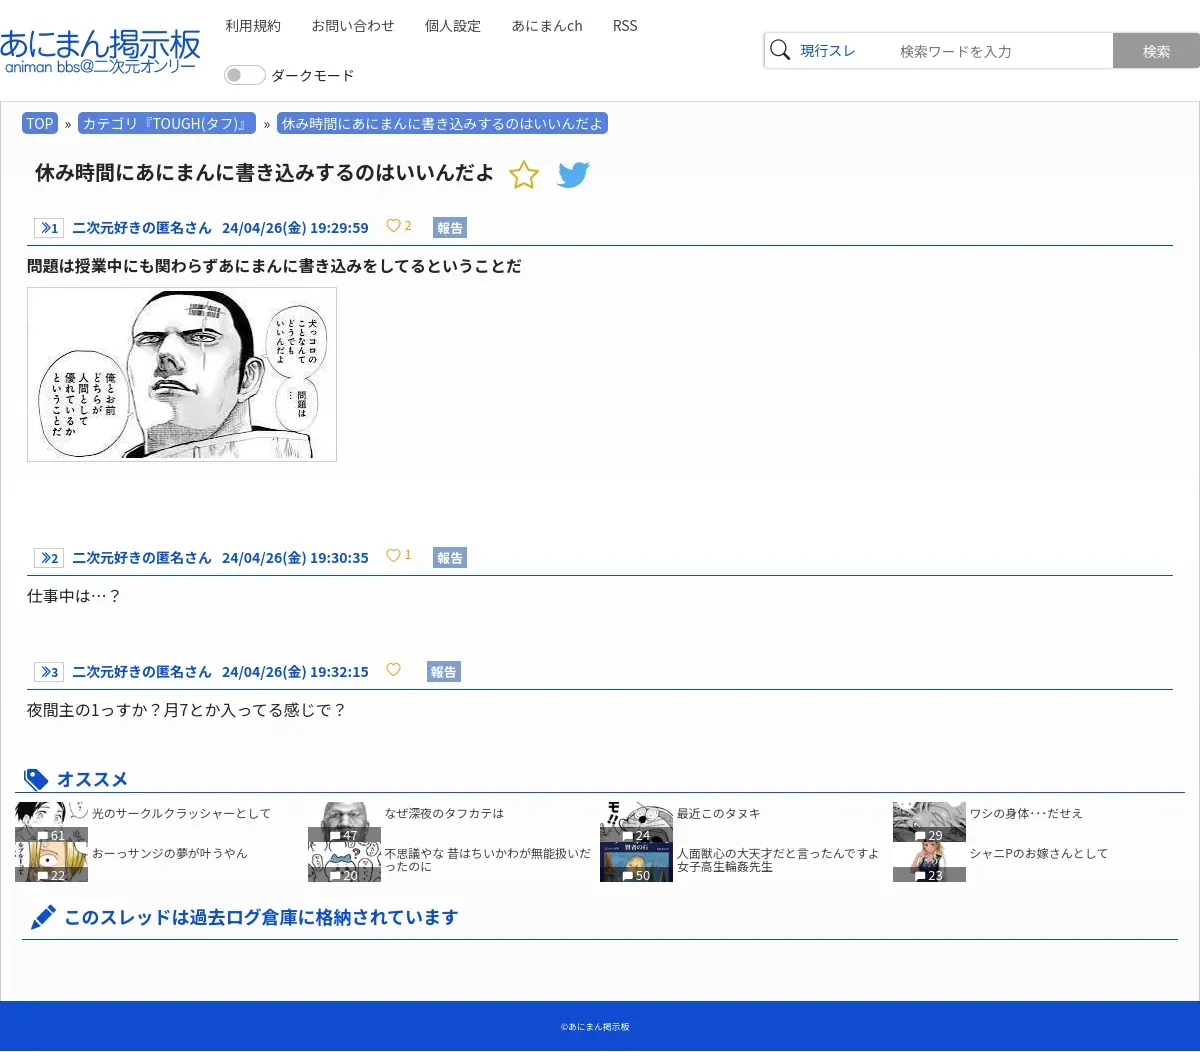Open recommended thread 光のサークルクラッシャーとして

[181, 813]
